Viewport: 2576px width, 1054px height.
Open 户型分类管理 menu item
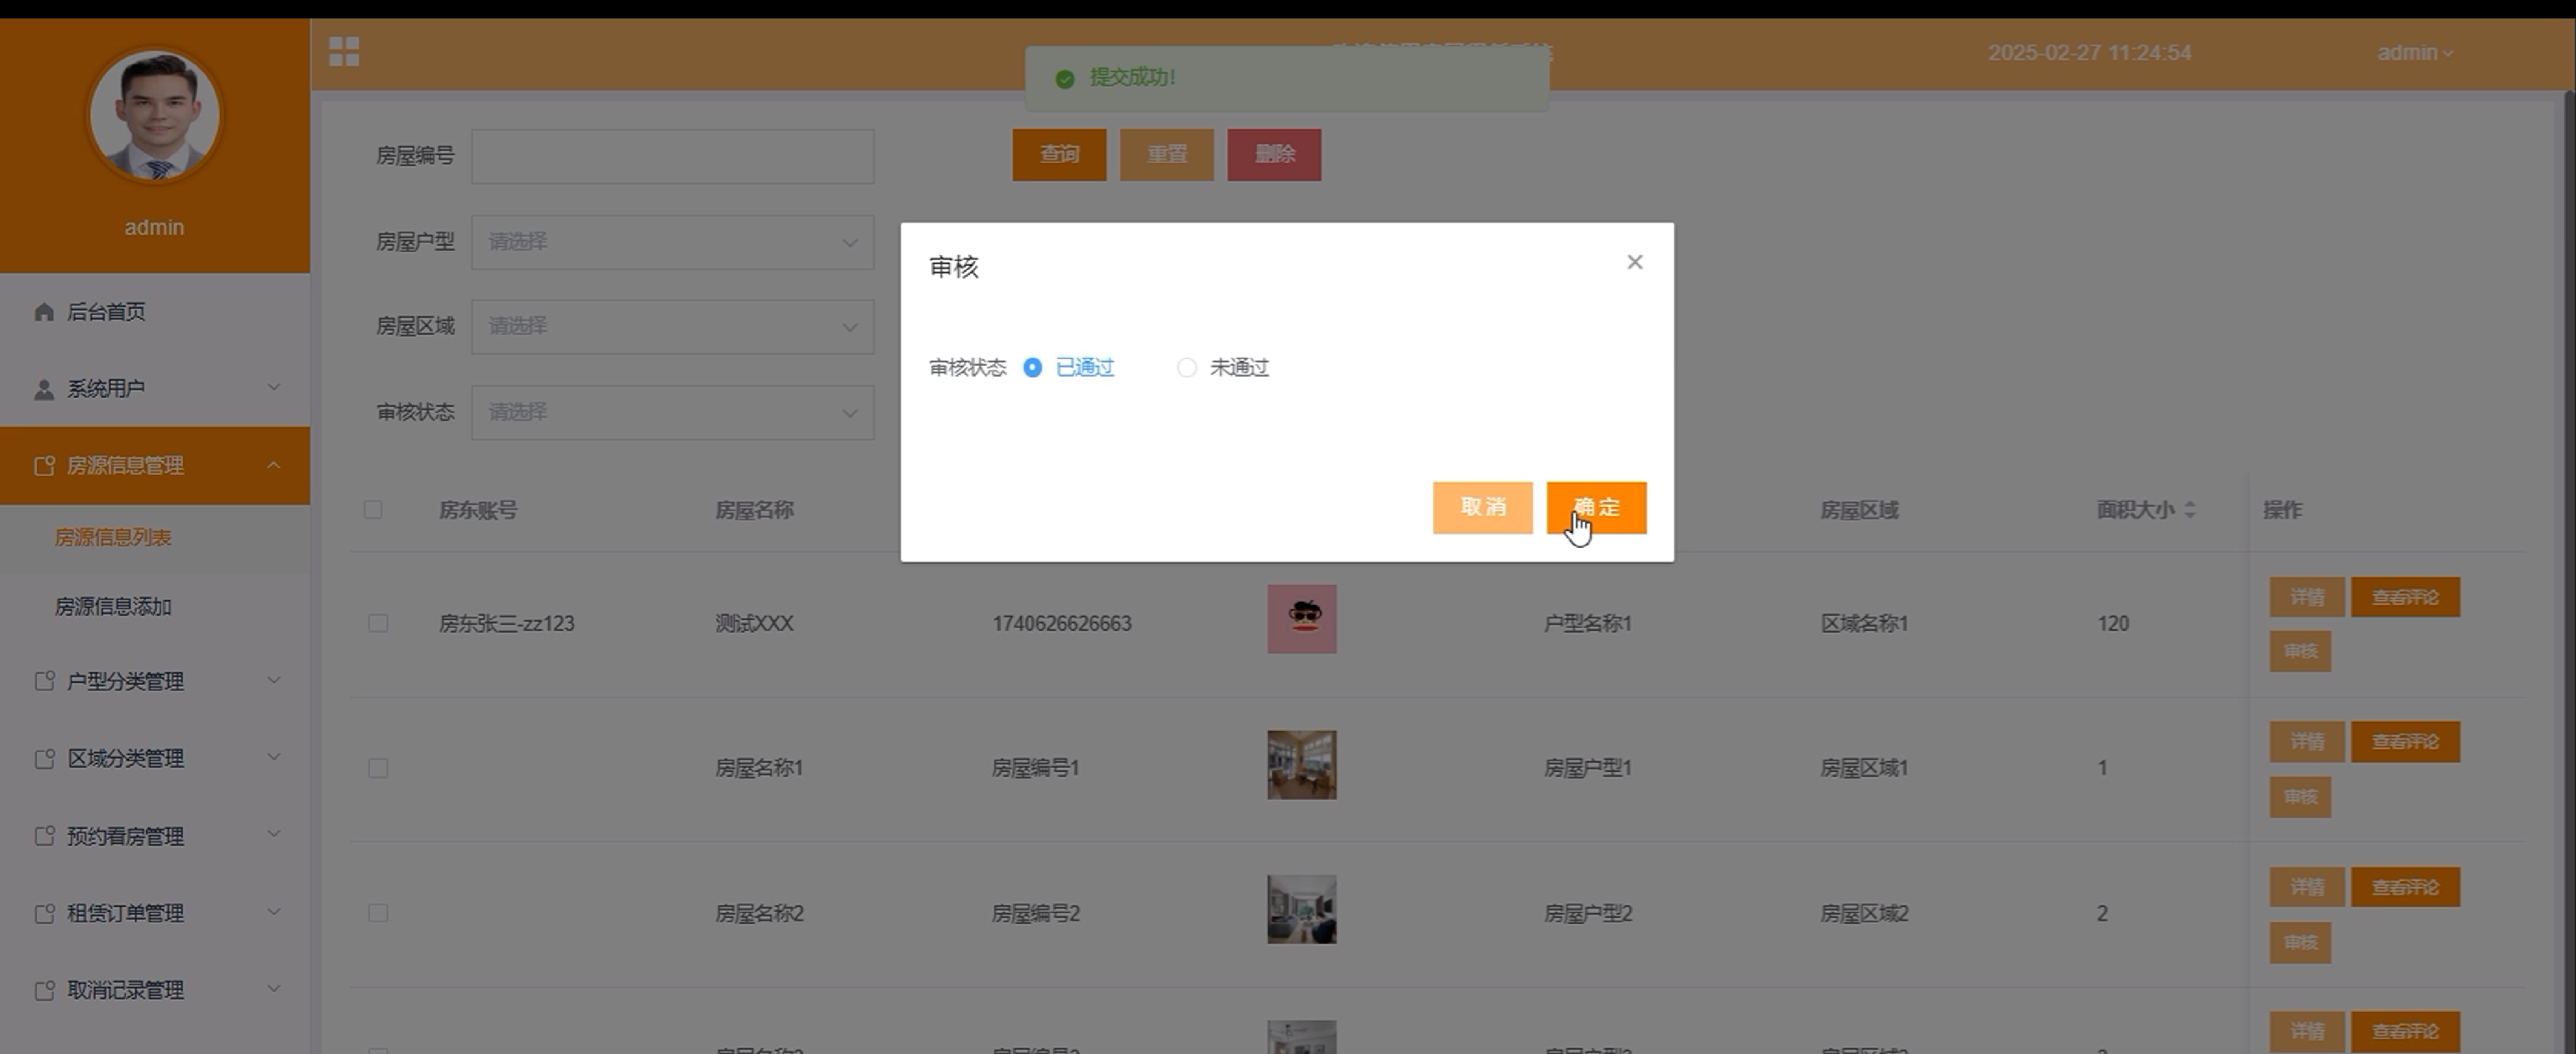(155, 681)
